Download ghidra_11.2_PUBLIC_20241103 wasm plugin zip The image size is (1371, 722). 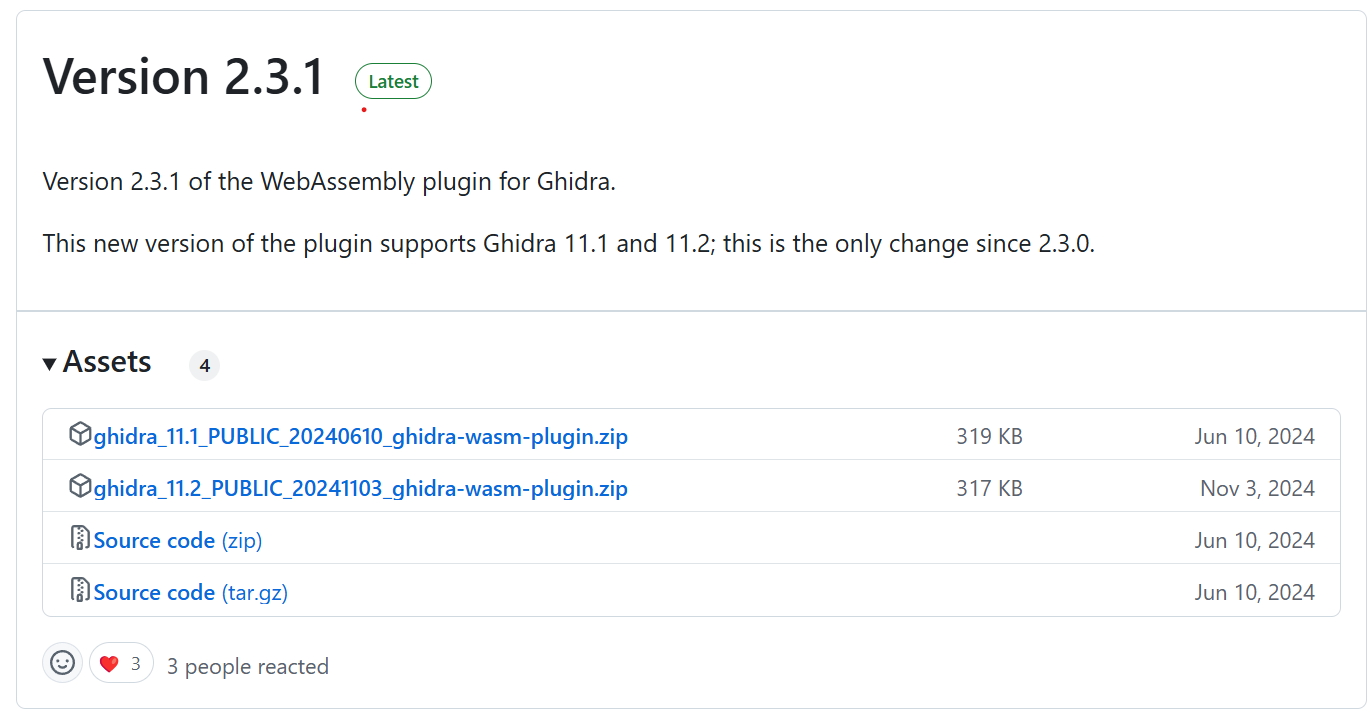click(361, 489)
